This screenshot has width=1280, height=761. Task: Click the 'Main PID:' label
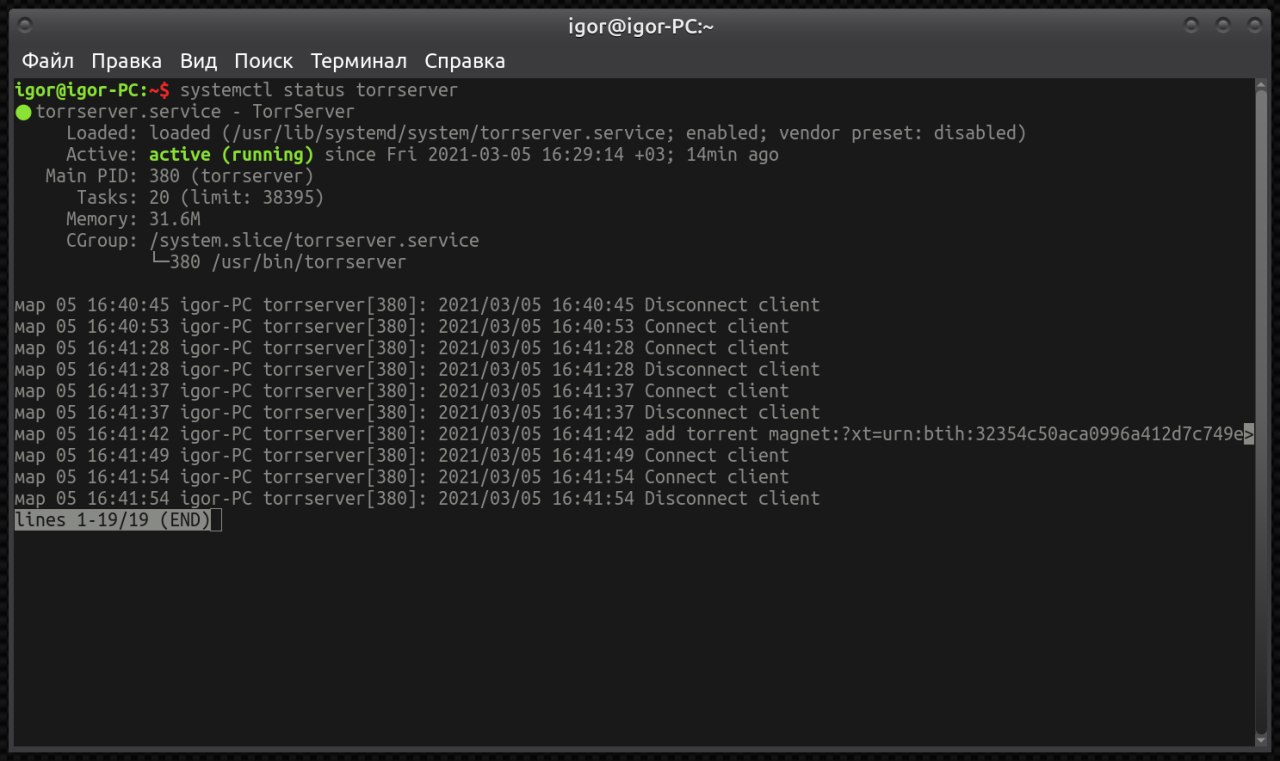[x=92, y=176]
